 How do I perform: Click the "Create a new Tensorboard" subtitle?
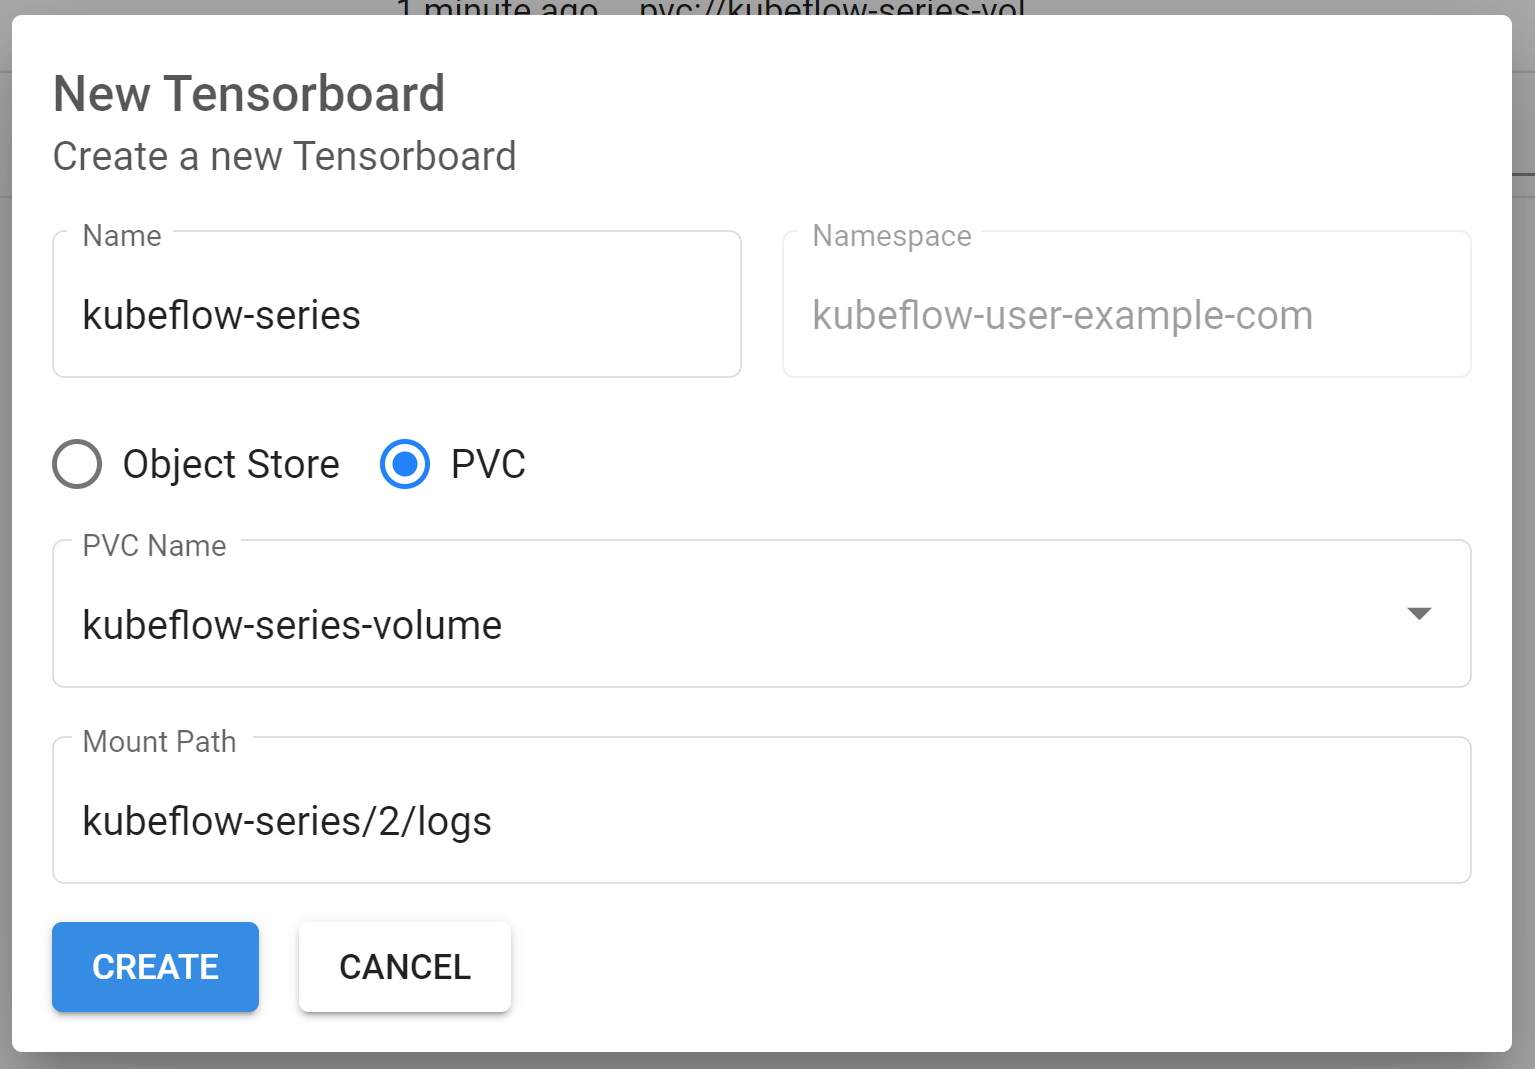[284, 157]
